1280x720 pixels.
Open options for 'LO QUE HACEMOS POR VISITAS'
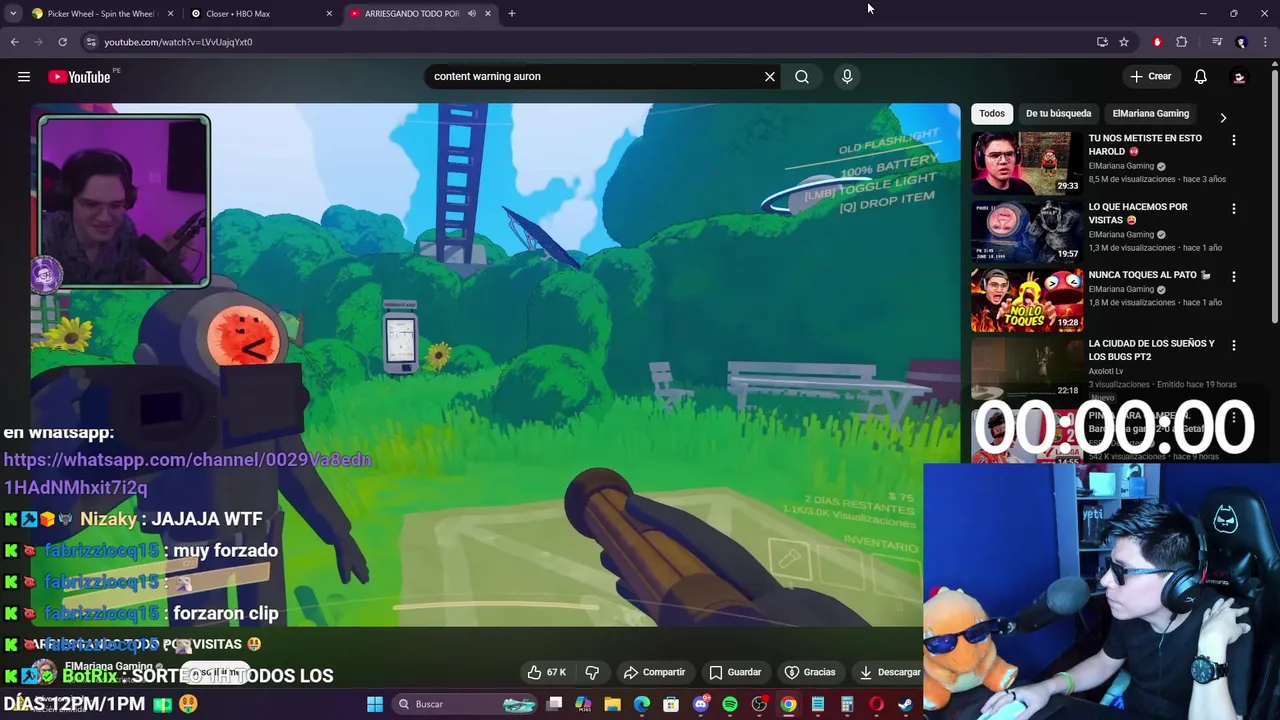pyautogui.click(x=1233, y=209)
